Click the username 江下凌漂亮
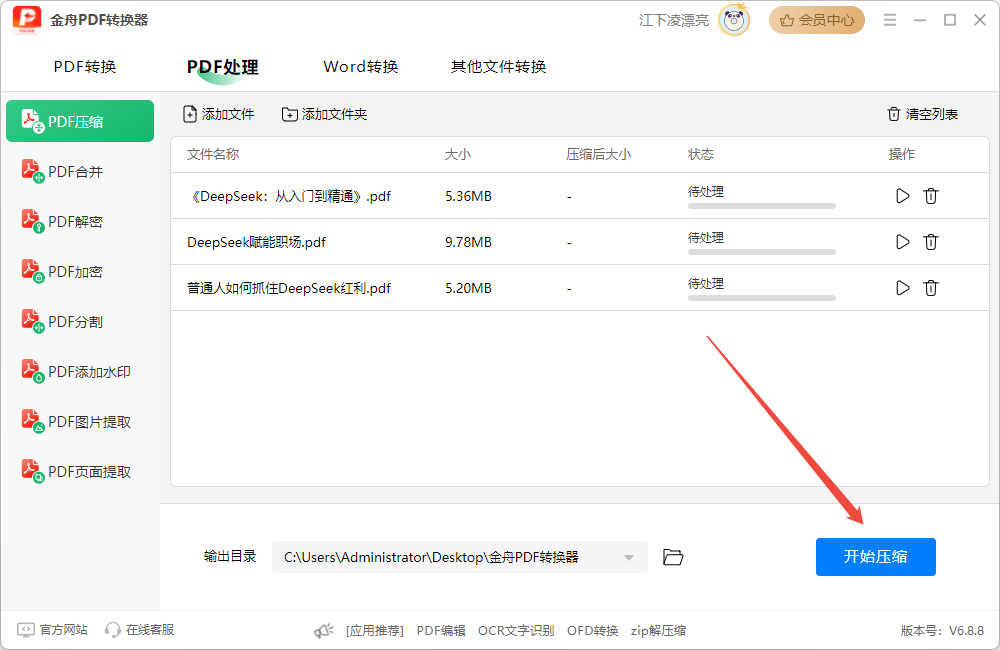Screen dimensions: 1000x650 click(x=673, y=20)
